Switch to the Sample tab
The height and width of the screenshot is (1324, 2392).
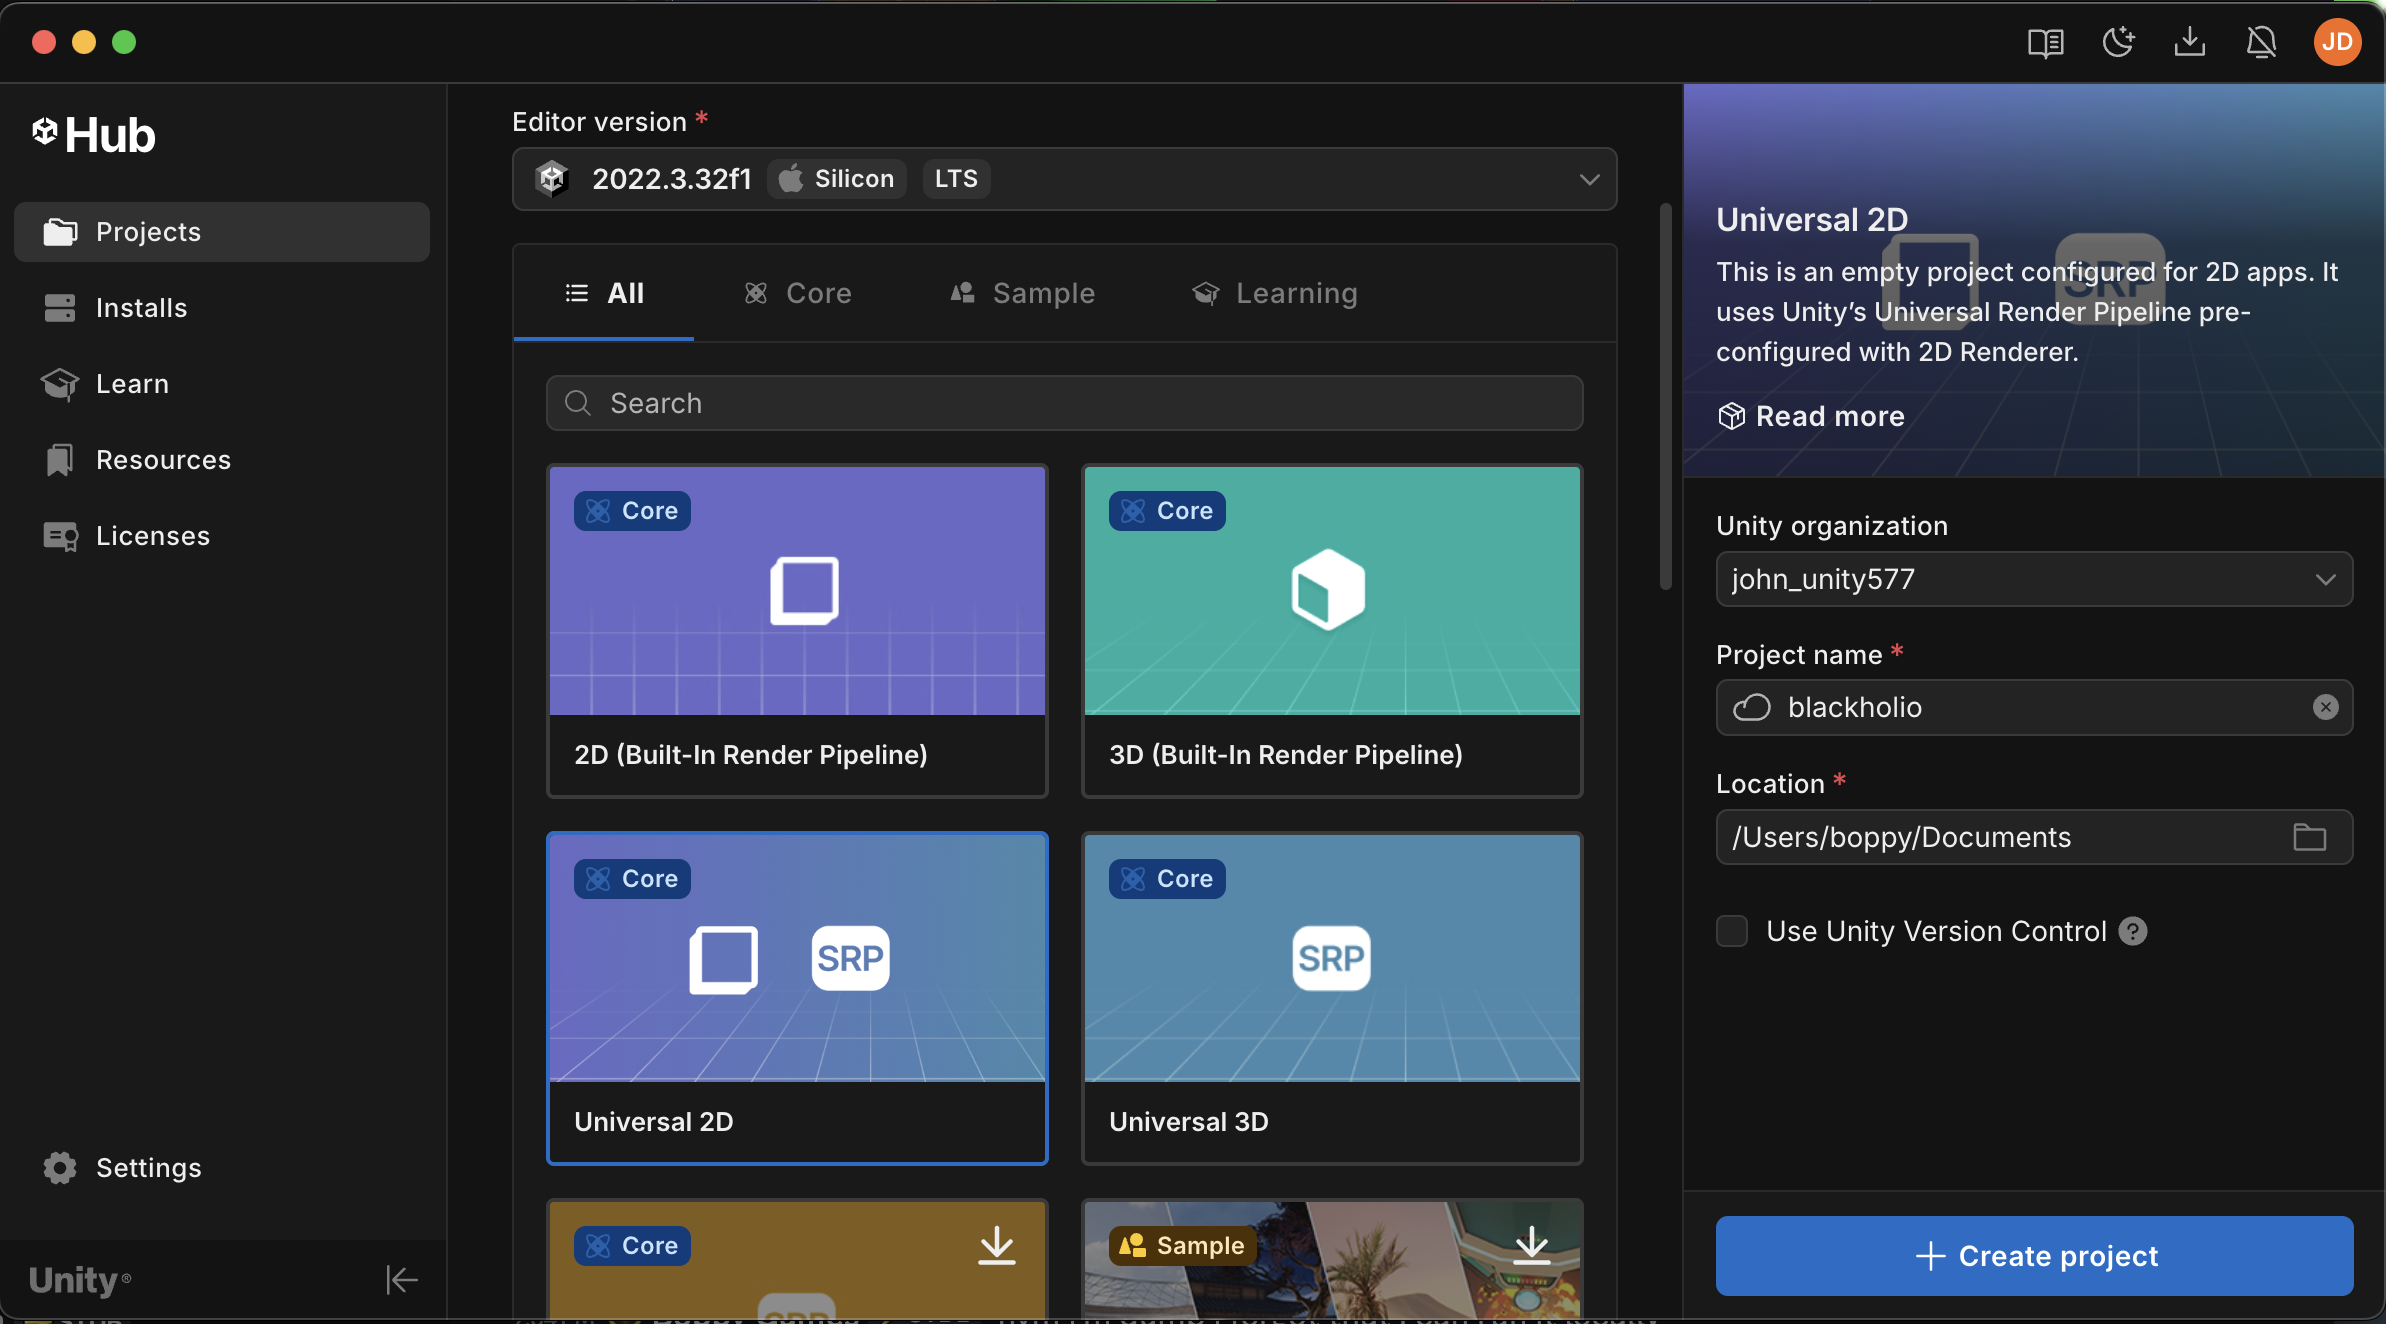pos(1023,293)
